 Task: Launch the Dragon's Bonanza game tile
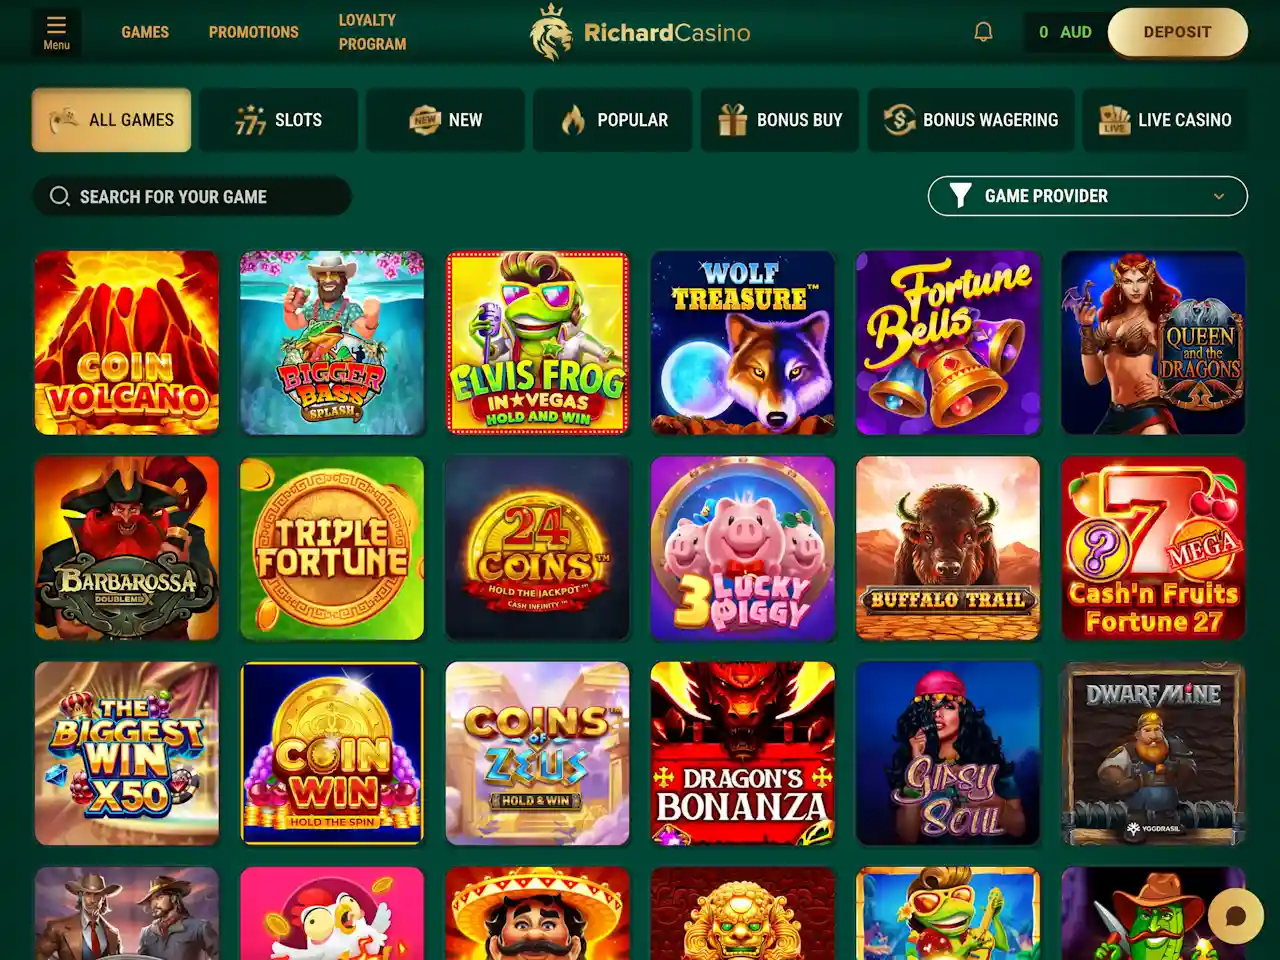742,753
